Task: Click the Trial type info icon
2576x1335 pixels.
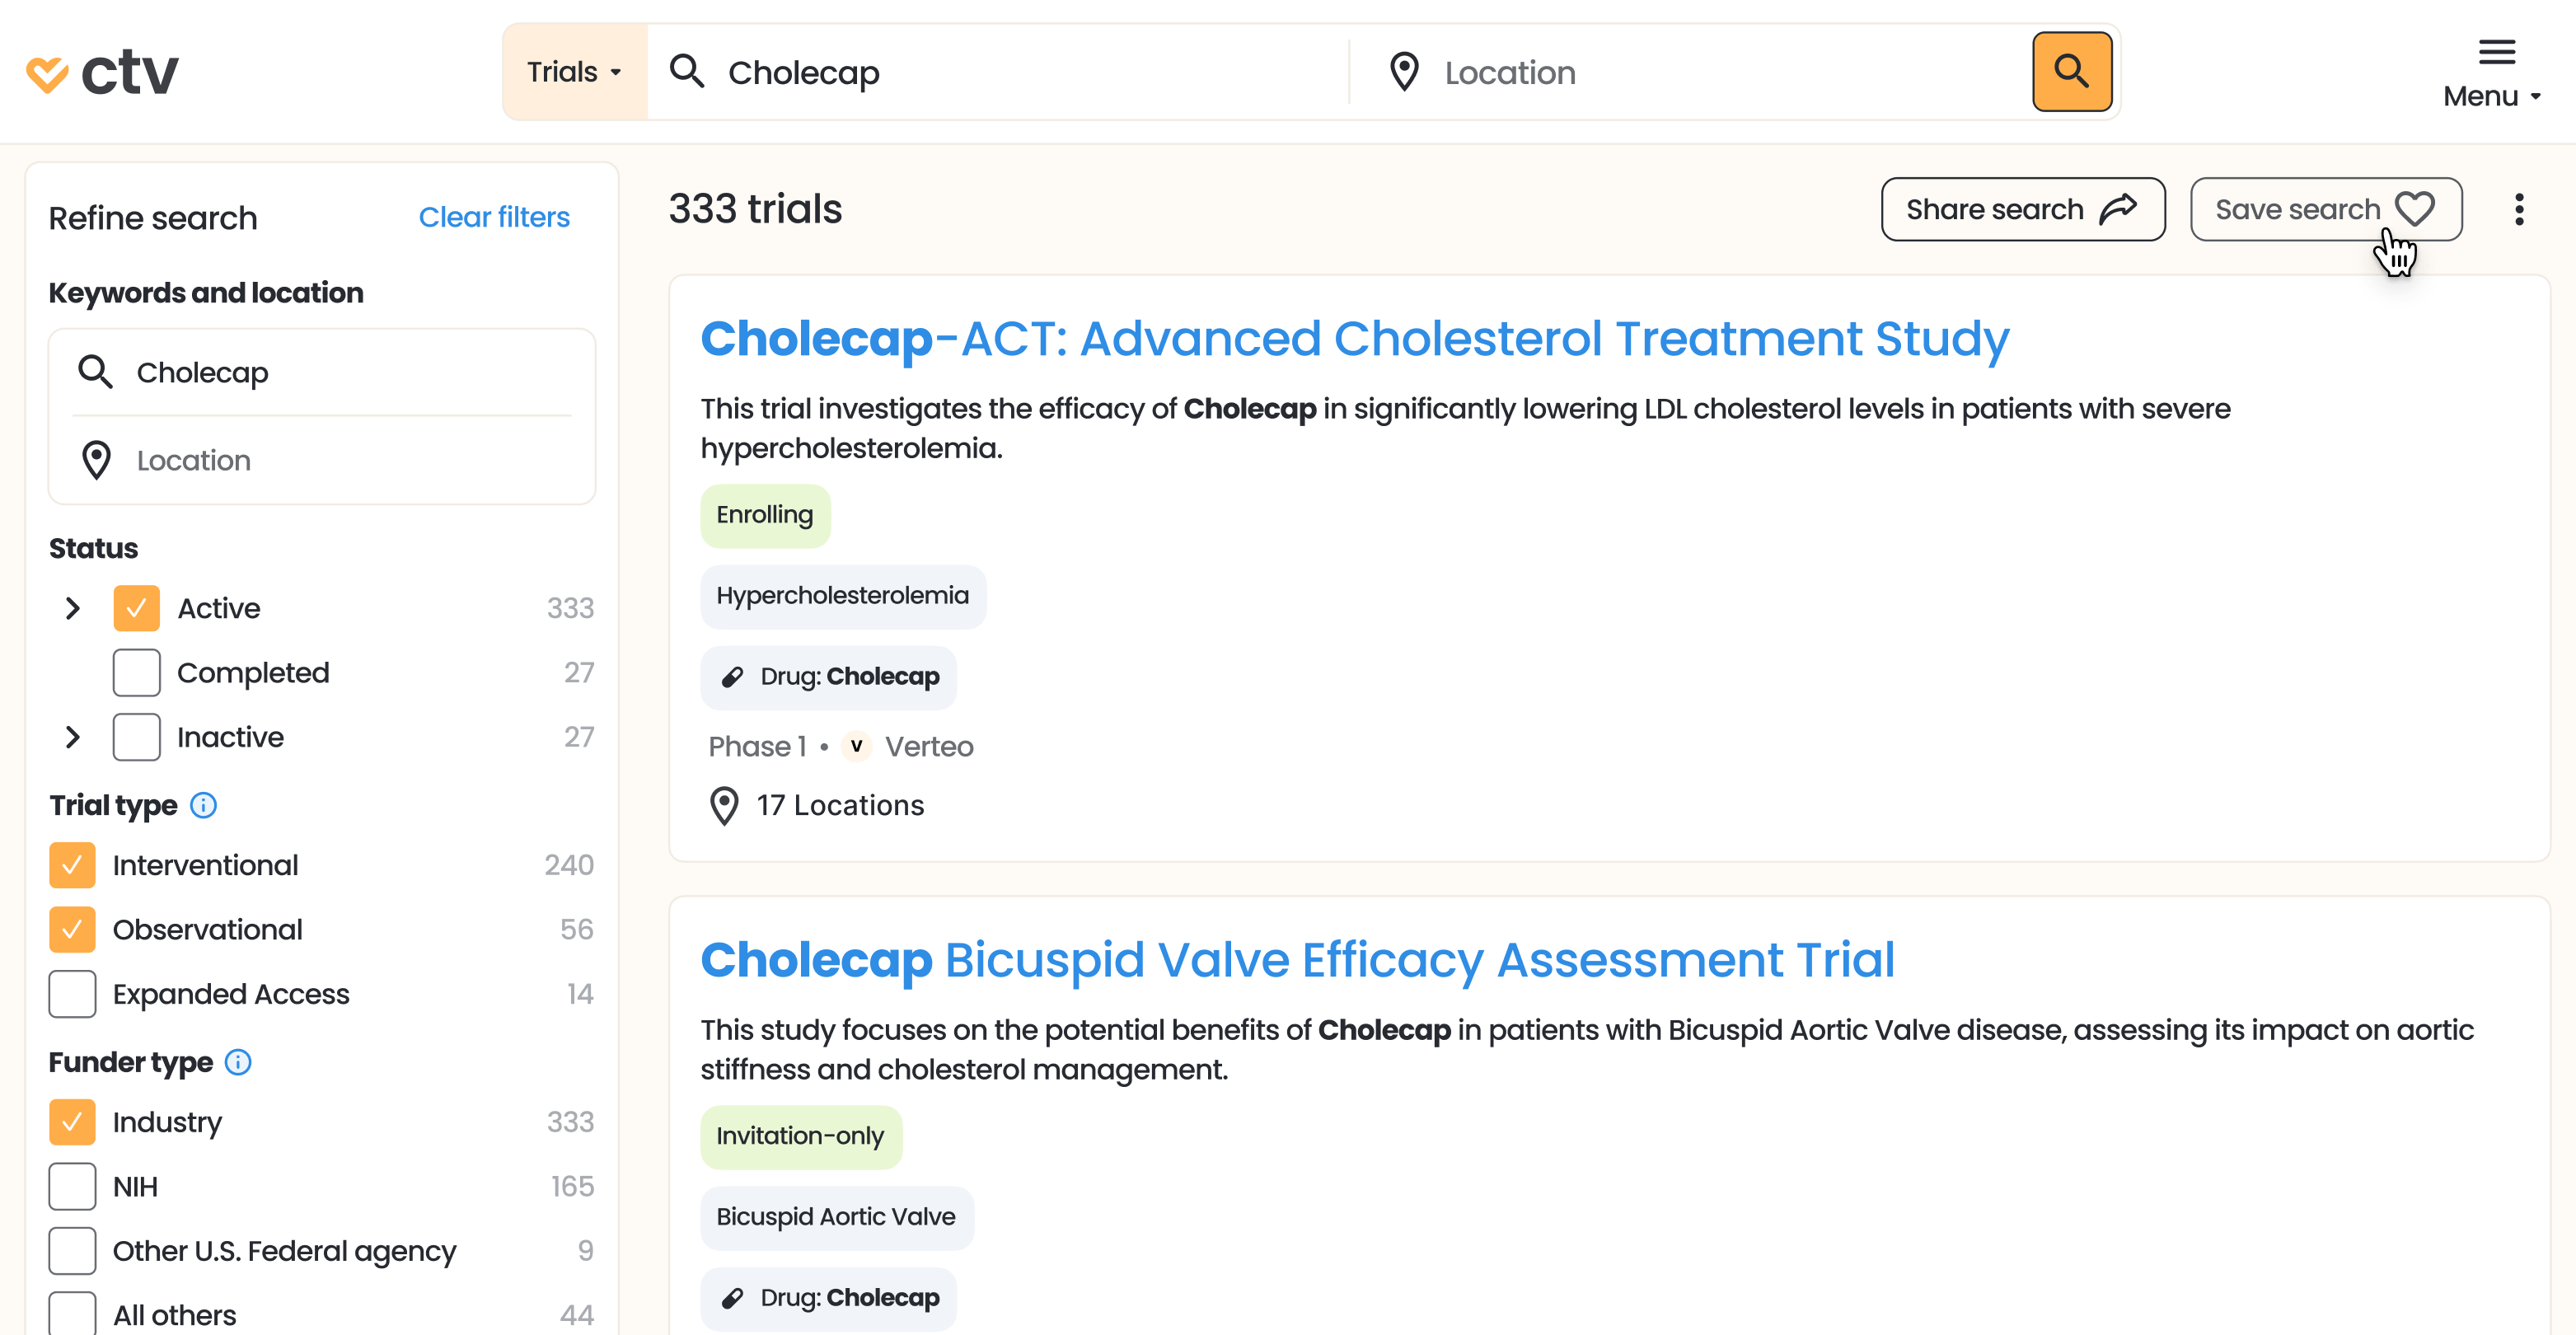Action: 204,805
